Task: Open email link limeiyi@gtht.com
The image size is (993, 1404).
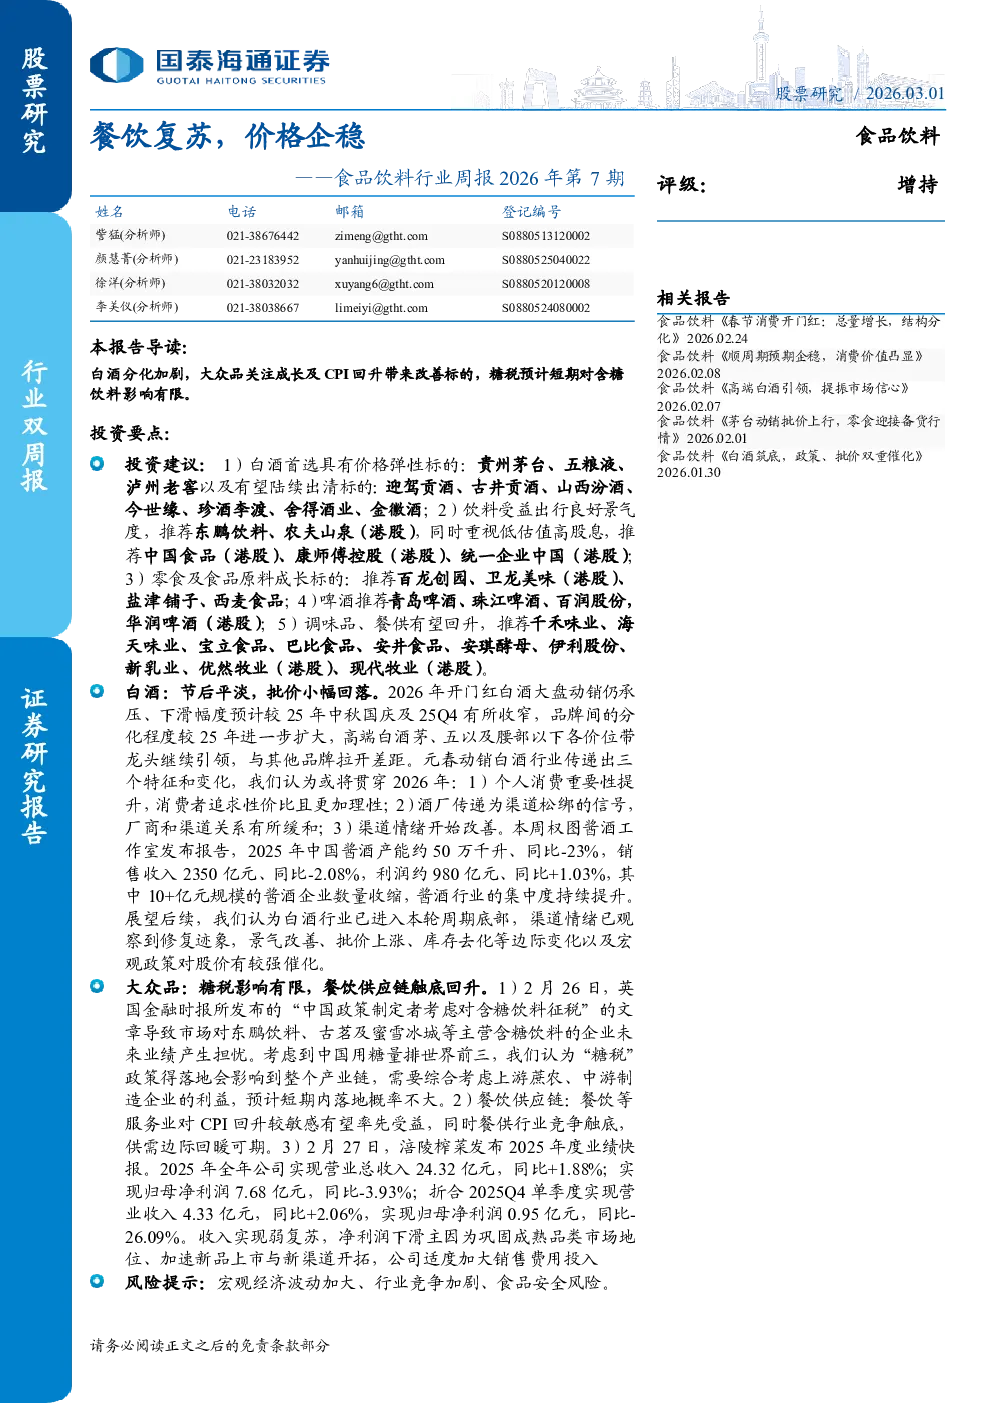Action: tap(381, 308)
